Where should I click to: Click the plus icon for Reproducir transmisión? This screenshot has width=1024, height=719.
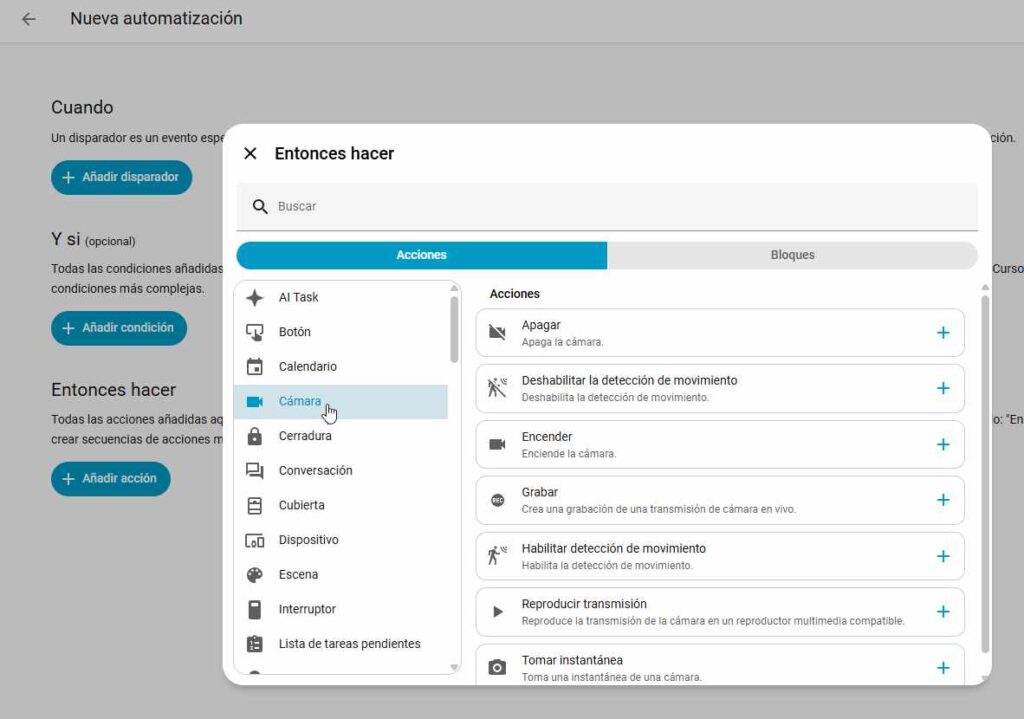point(942,612)
